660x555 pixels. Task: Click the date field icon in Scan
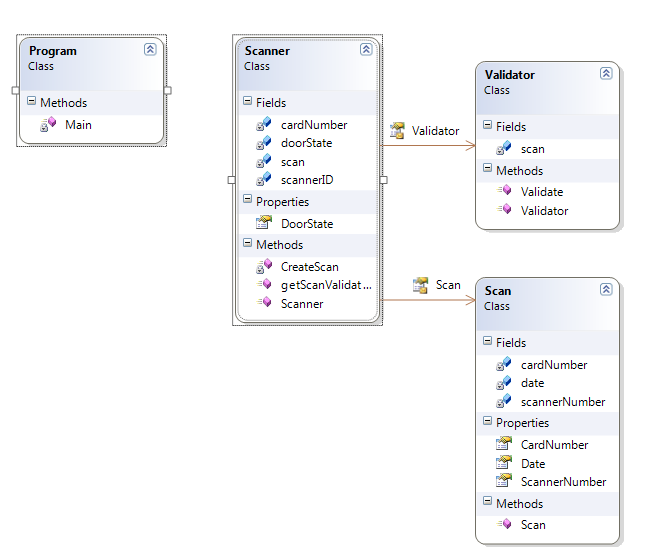503,382
